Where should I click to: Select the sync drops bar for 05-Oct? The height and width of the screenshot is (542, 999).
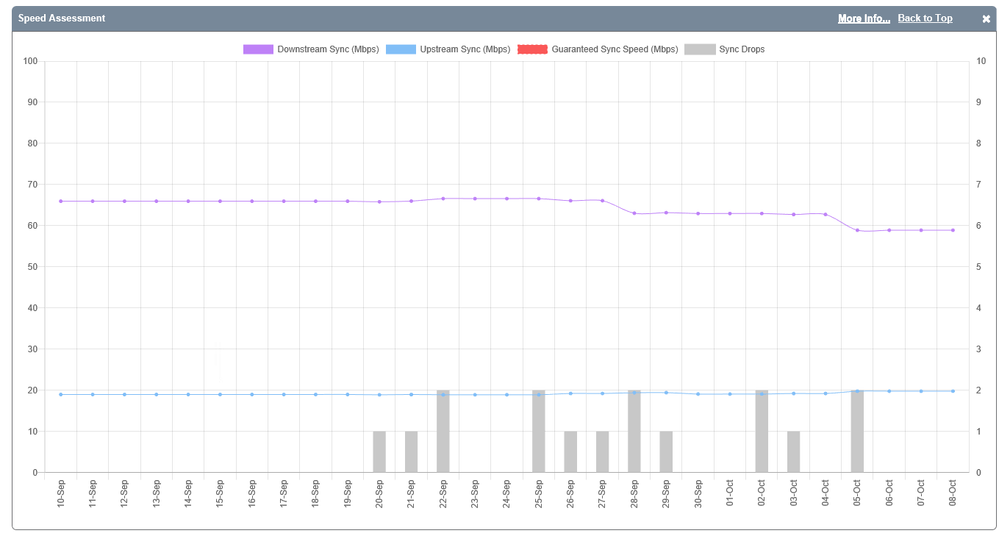tap(857, 432)
